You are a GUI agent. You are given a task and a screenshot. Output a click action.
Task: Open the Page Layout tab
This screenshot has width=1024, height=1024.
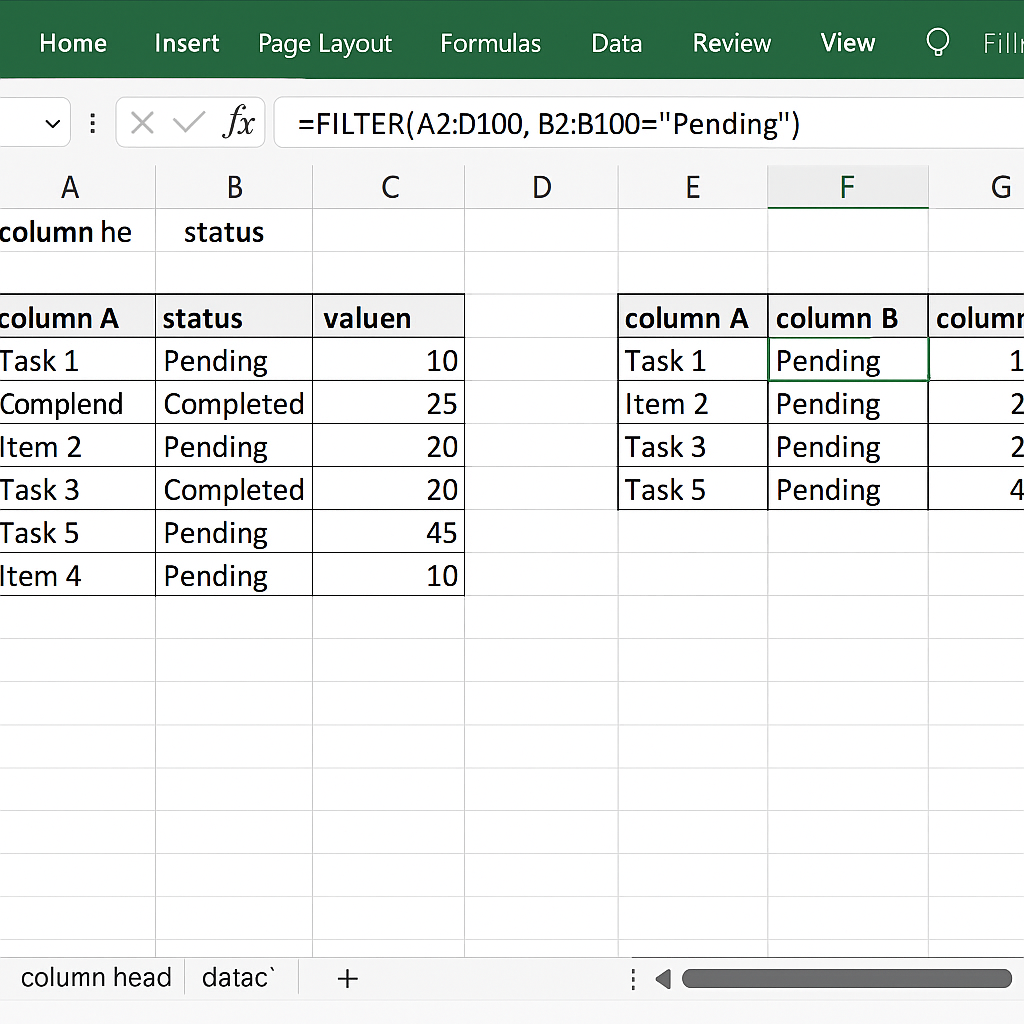pos(325,44)
